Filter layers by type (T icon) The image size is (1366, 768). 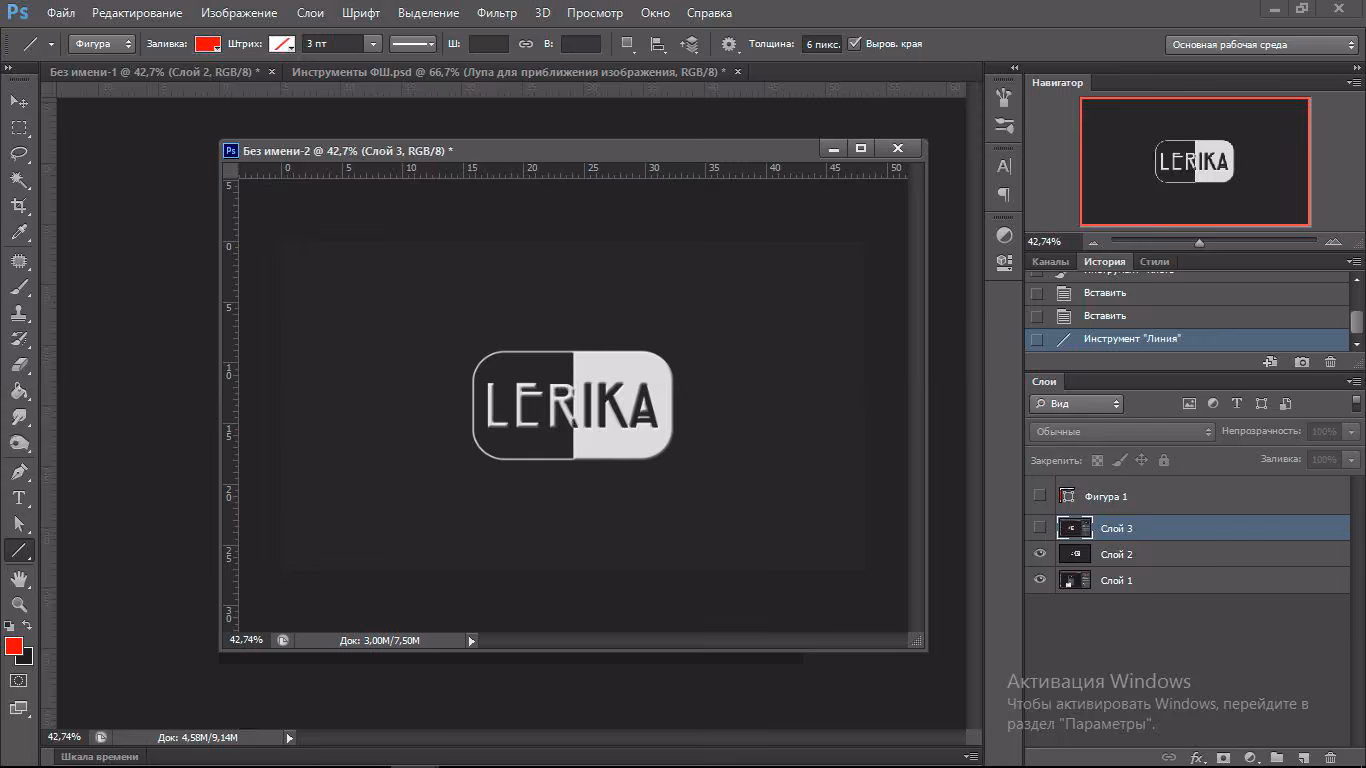[1237, 404]
